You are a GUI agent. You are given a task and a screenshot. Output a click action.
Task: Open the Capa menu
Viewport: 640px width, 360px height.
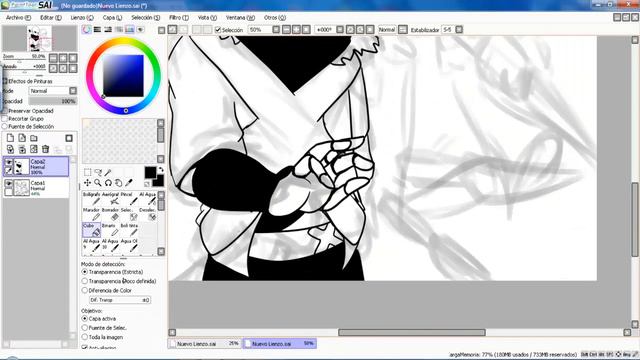pyautogui.click(x=112, y=18)
